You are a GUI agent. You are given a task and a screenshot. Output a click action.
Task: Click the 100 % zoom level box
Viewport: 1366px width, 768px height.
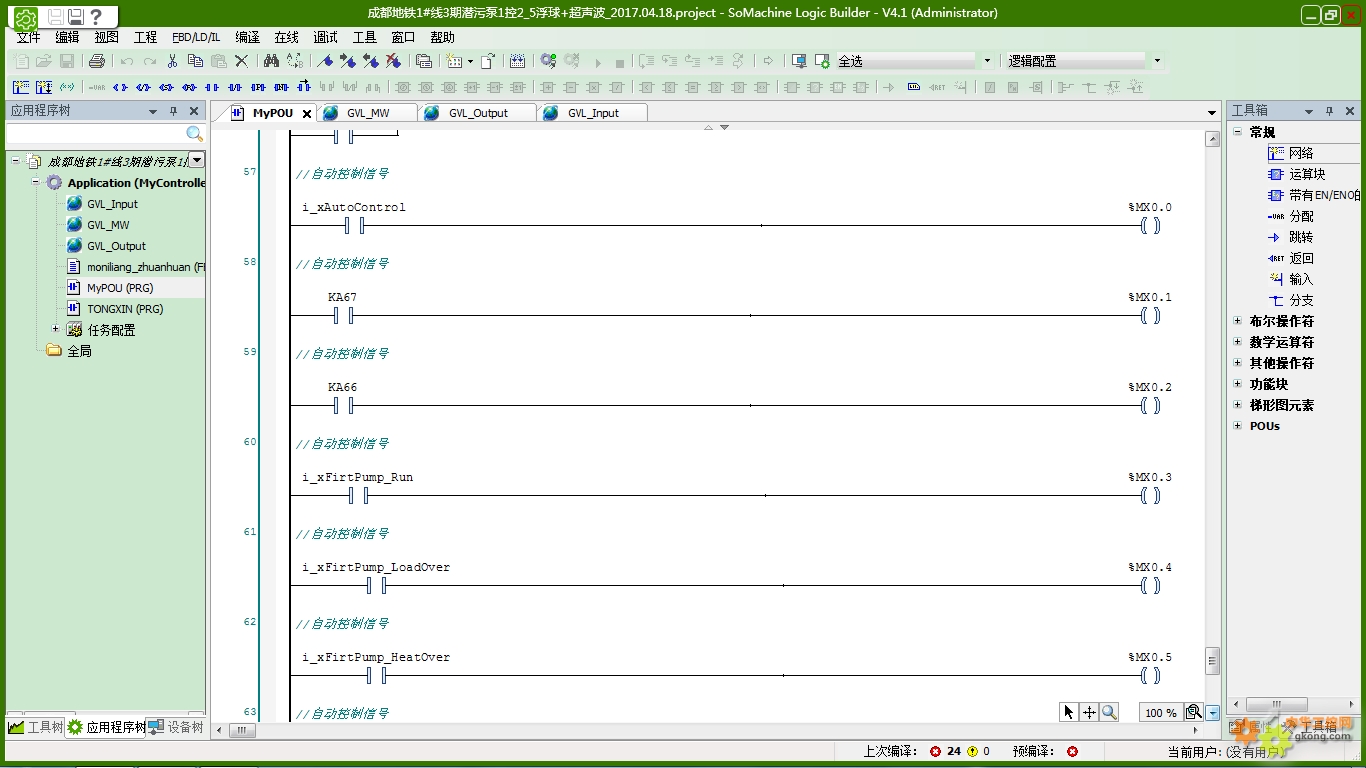coord(1160,712)
